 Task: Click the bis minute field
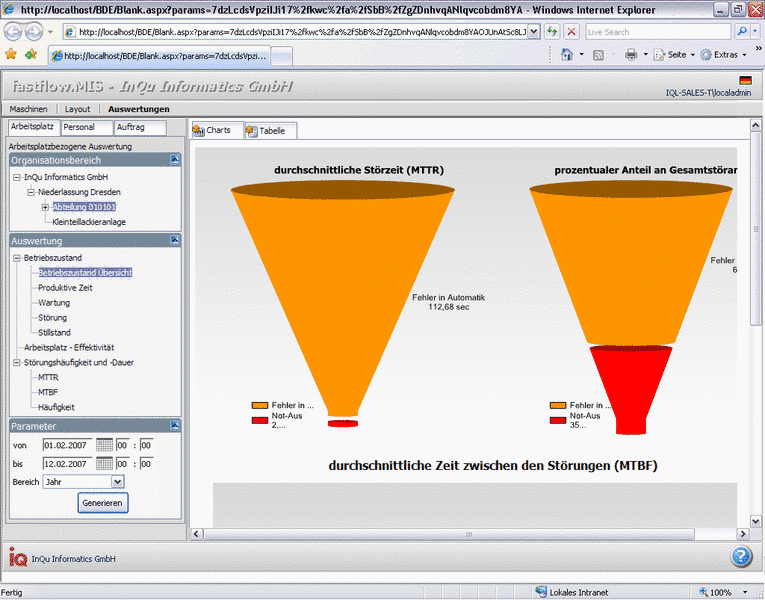pos(146,463)
